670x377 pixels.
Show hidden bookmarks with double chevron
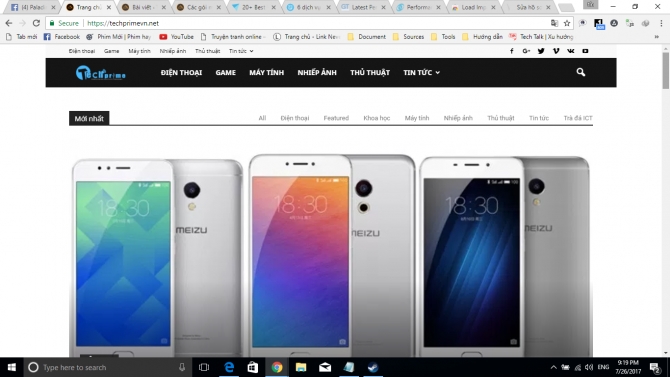pos(657,37)
